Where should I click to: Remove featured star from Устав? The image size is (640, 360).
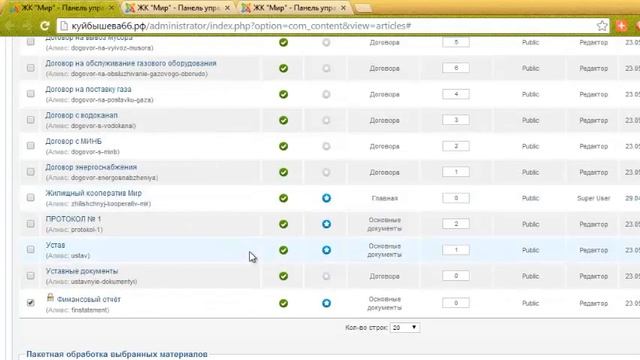click(x=326, y=250)
